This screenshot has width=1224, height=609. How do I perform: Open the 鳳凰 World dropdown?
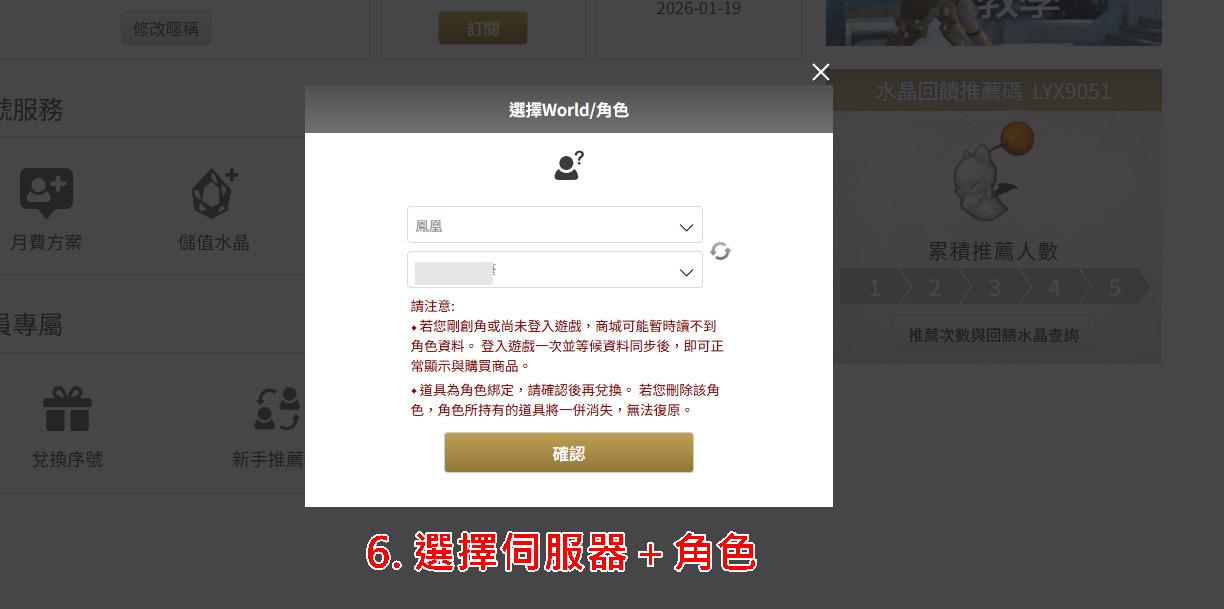click(554, 225)
